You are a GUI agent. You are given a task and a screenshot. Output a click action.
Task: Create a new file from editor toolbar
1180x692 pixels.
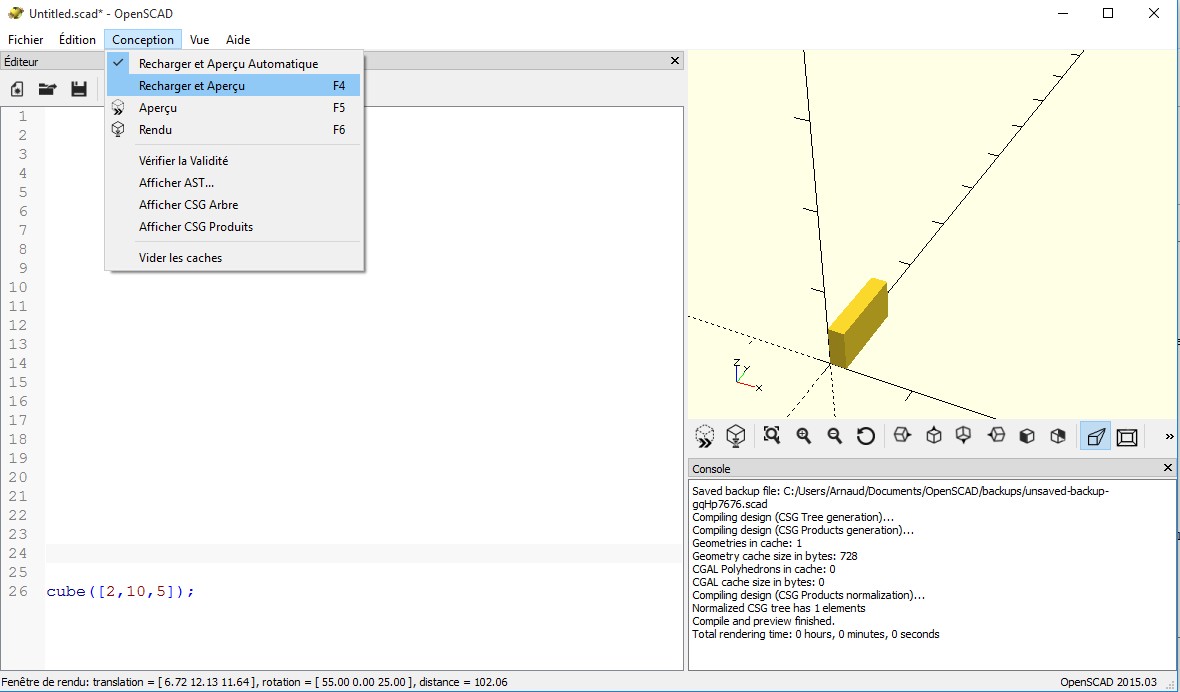[x=17, y=90]
